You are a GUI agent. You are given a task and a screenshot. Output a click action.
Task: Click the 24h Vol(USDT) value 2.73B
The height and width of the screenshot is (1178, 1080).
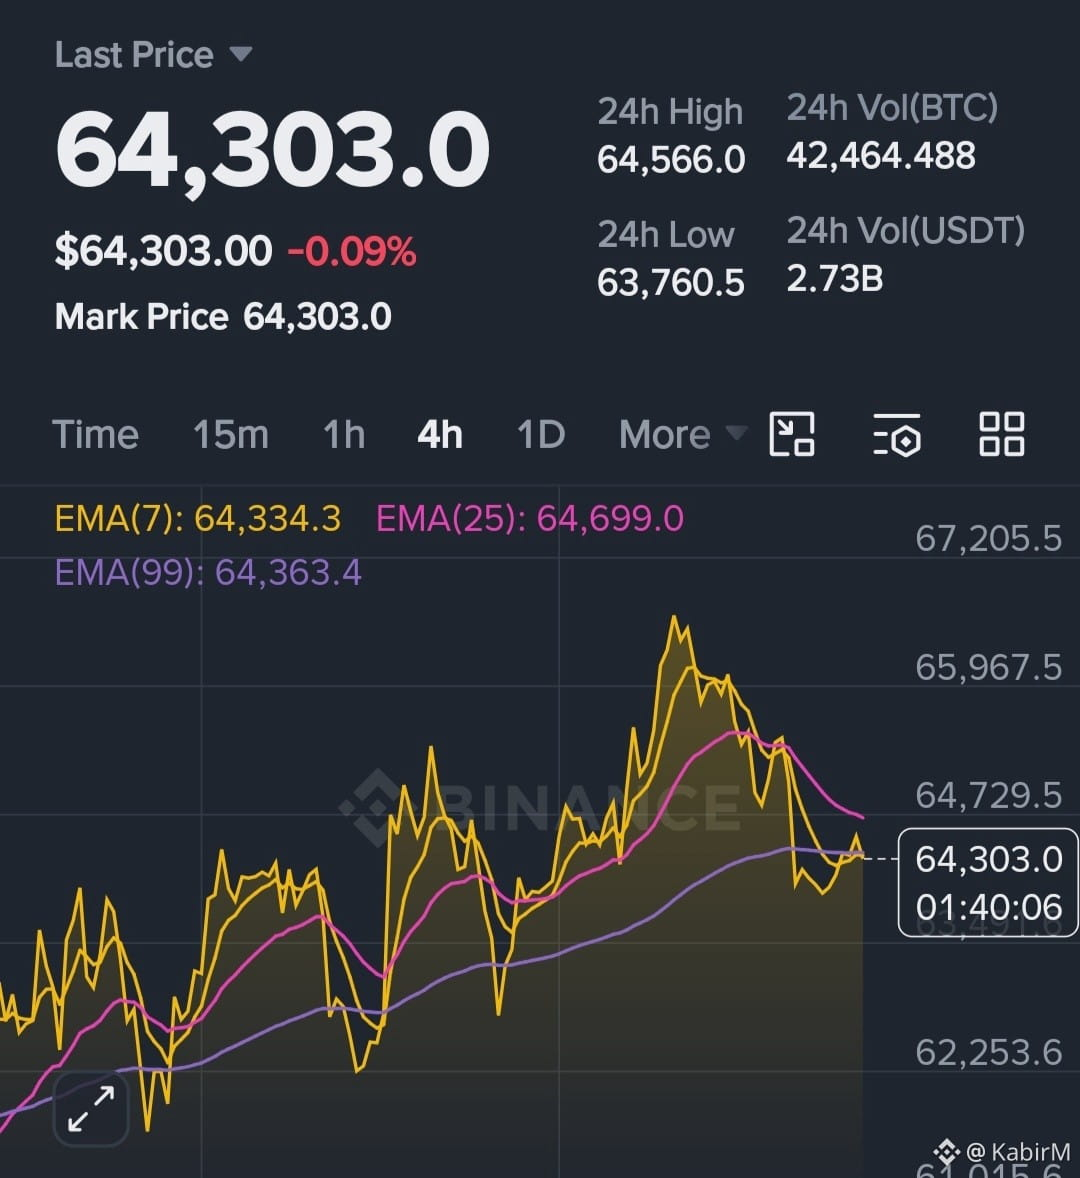(x=834, y=279)
